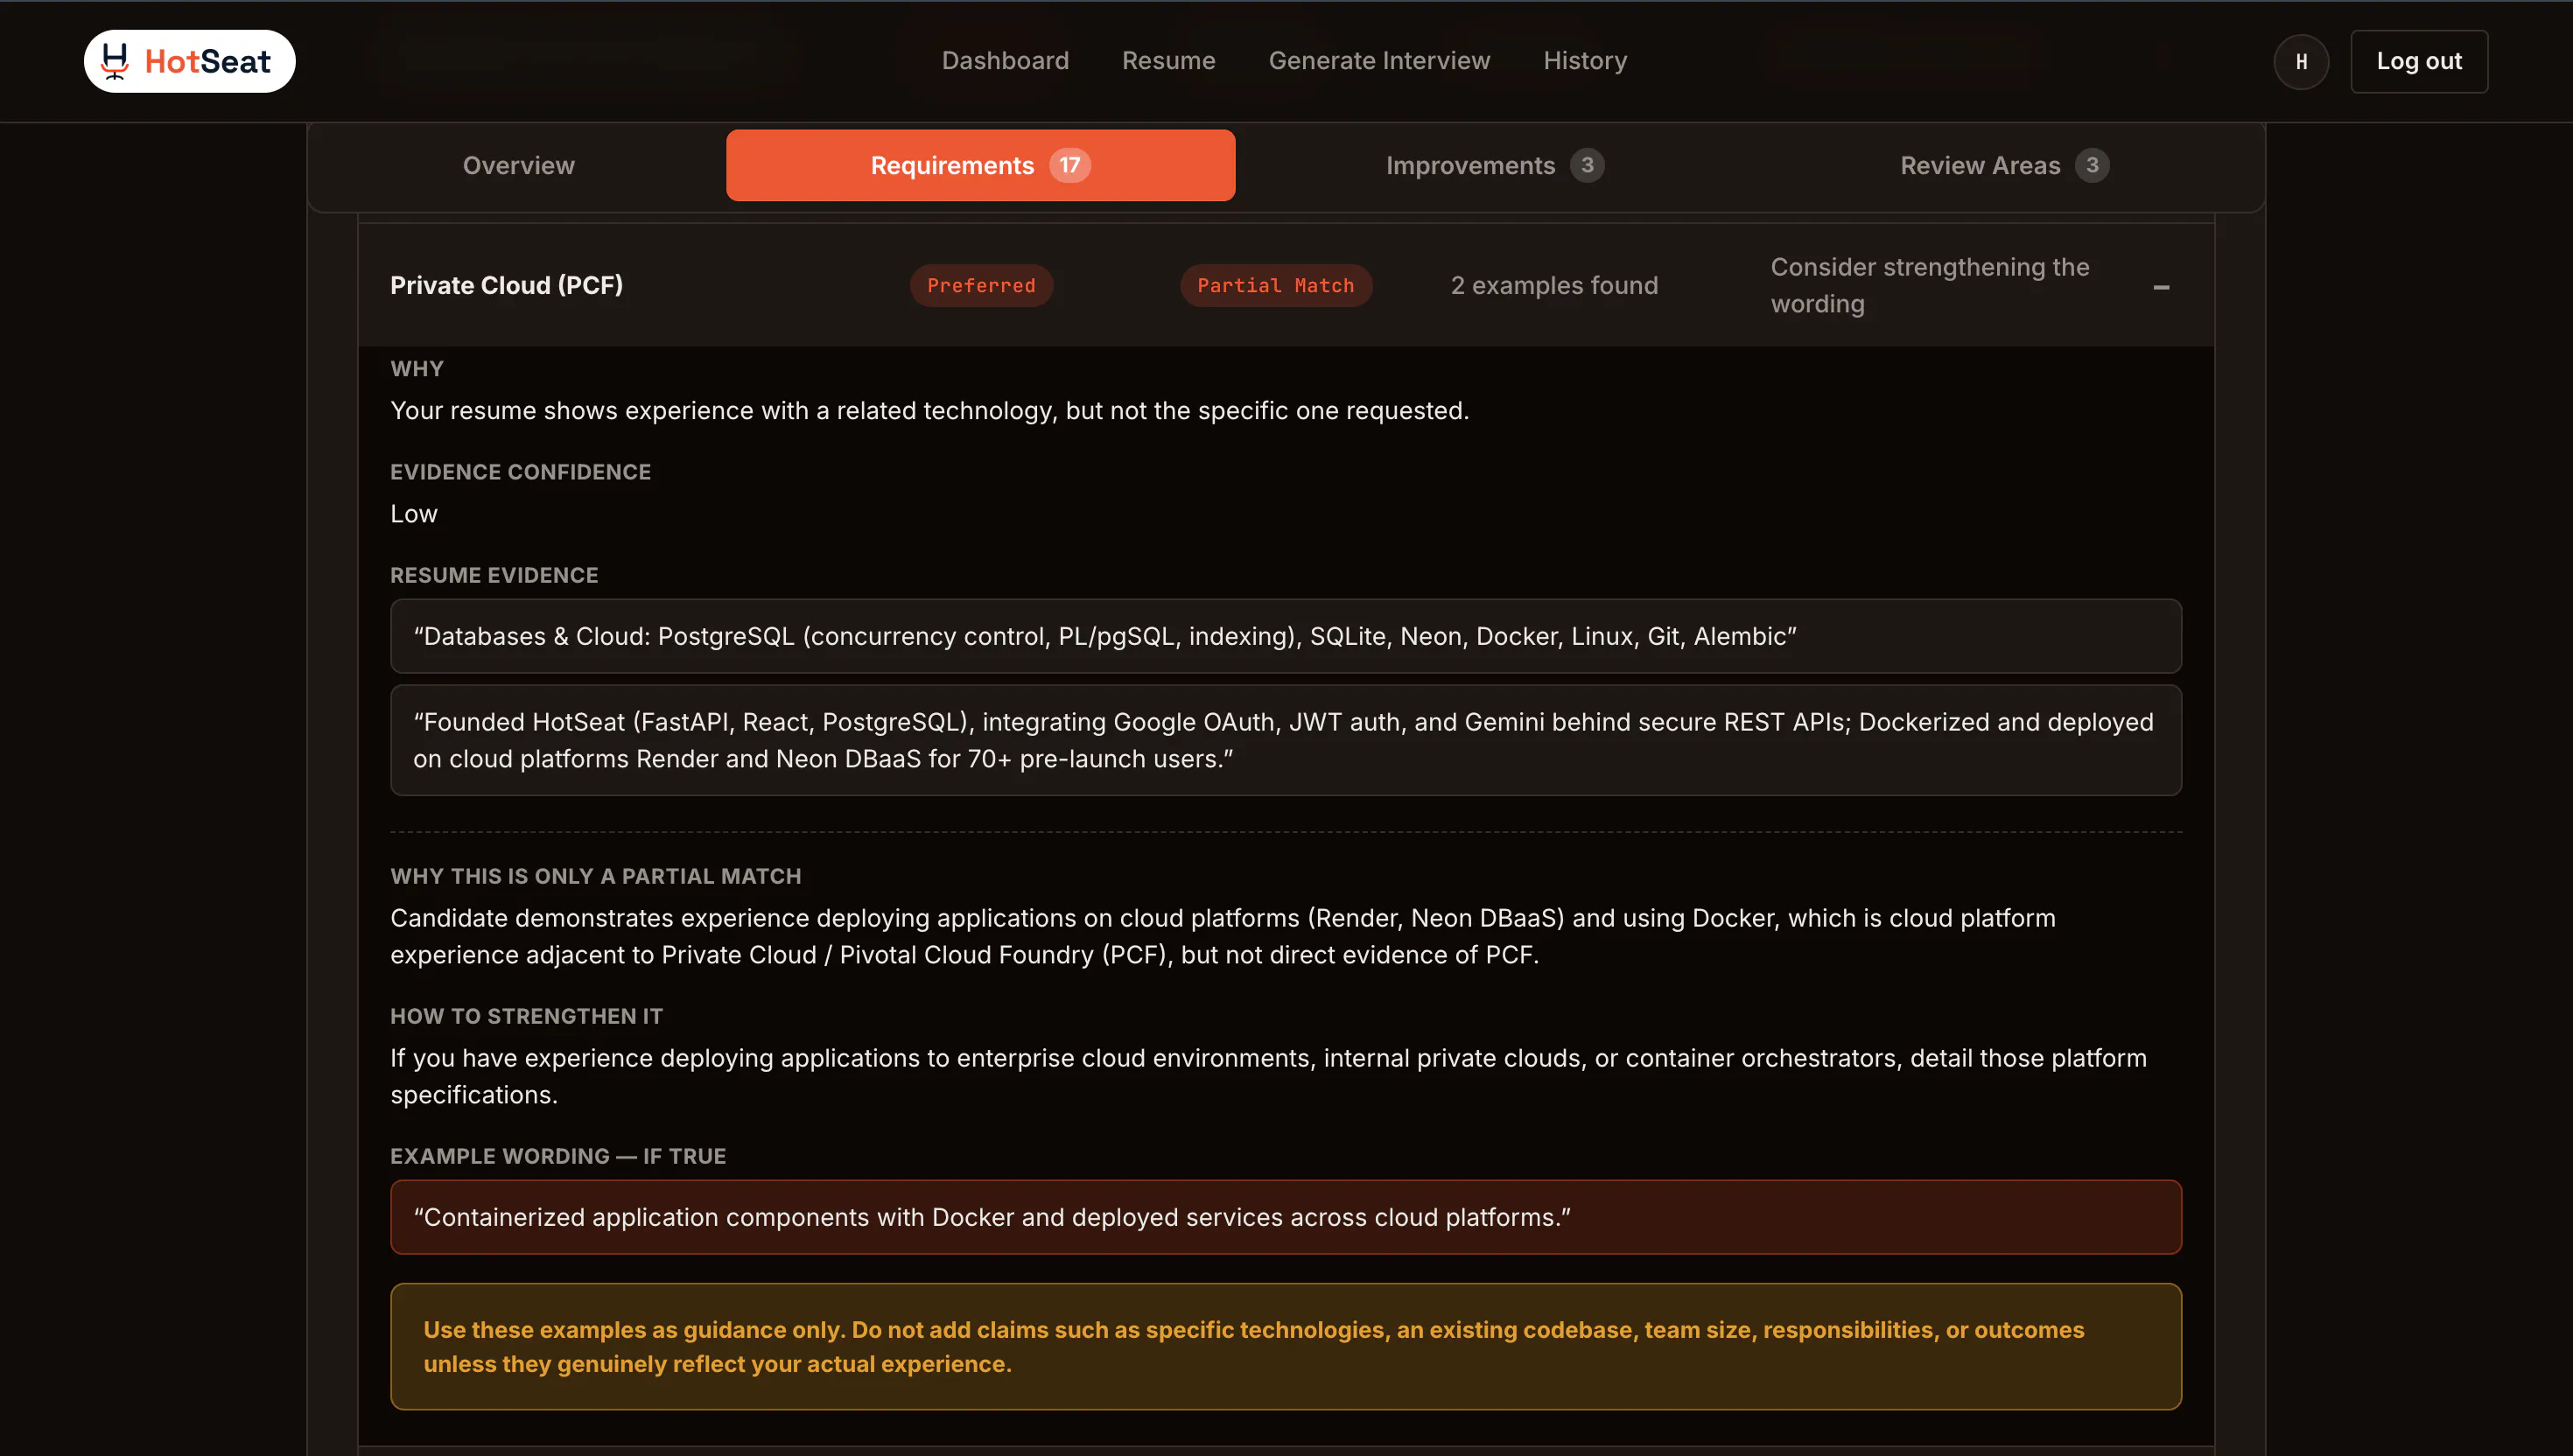Image resolution: width=2573 pixels, height=1456 pixels.
Task: Click the Evidence Confidence 'Low' value
Action: (413, 514)
